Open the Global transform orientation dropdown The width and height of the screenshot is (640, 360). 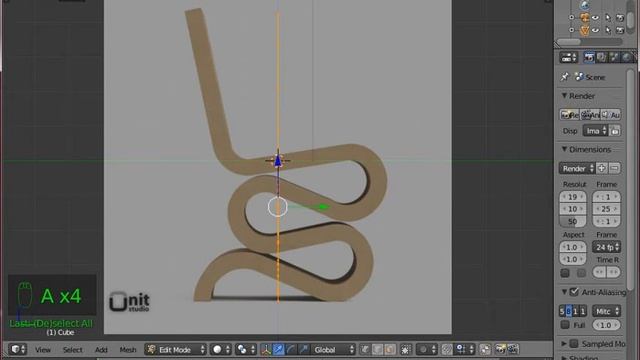point(333,349)
